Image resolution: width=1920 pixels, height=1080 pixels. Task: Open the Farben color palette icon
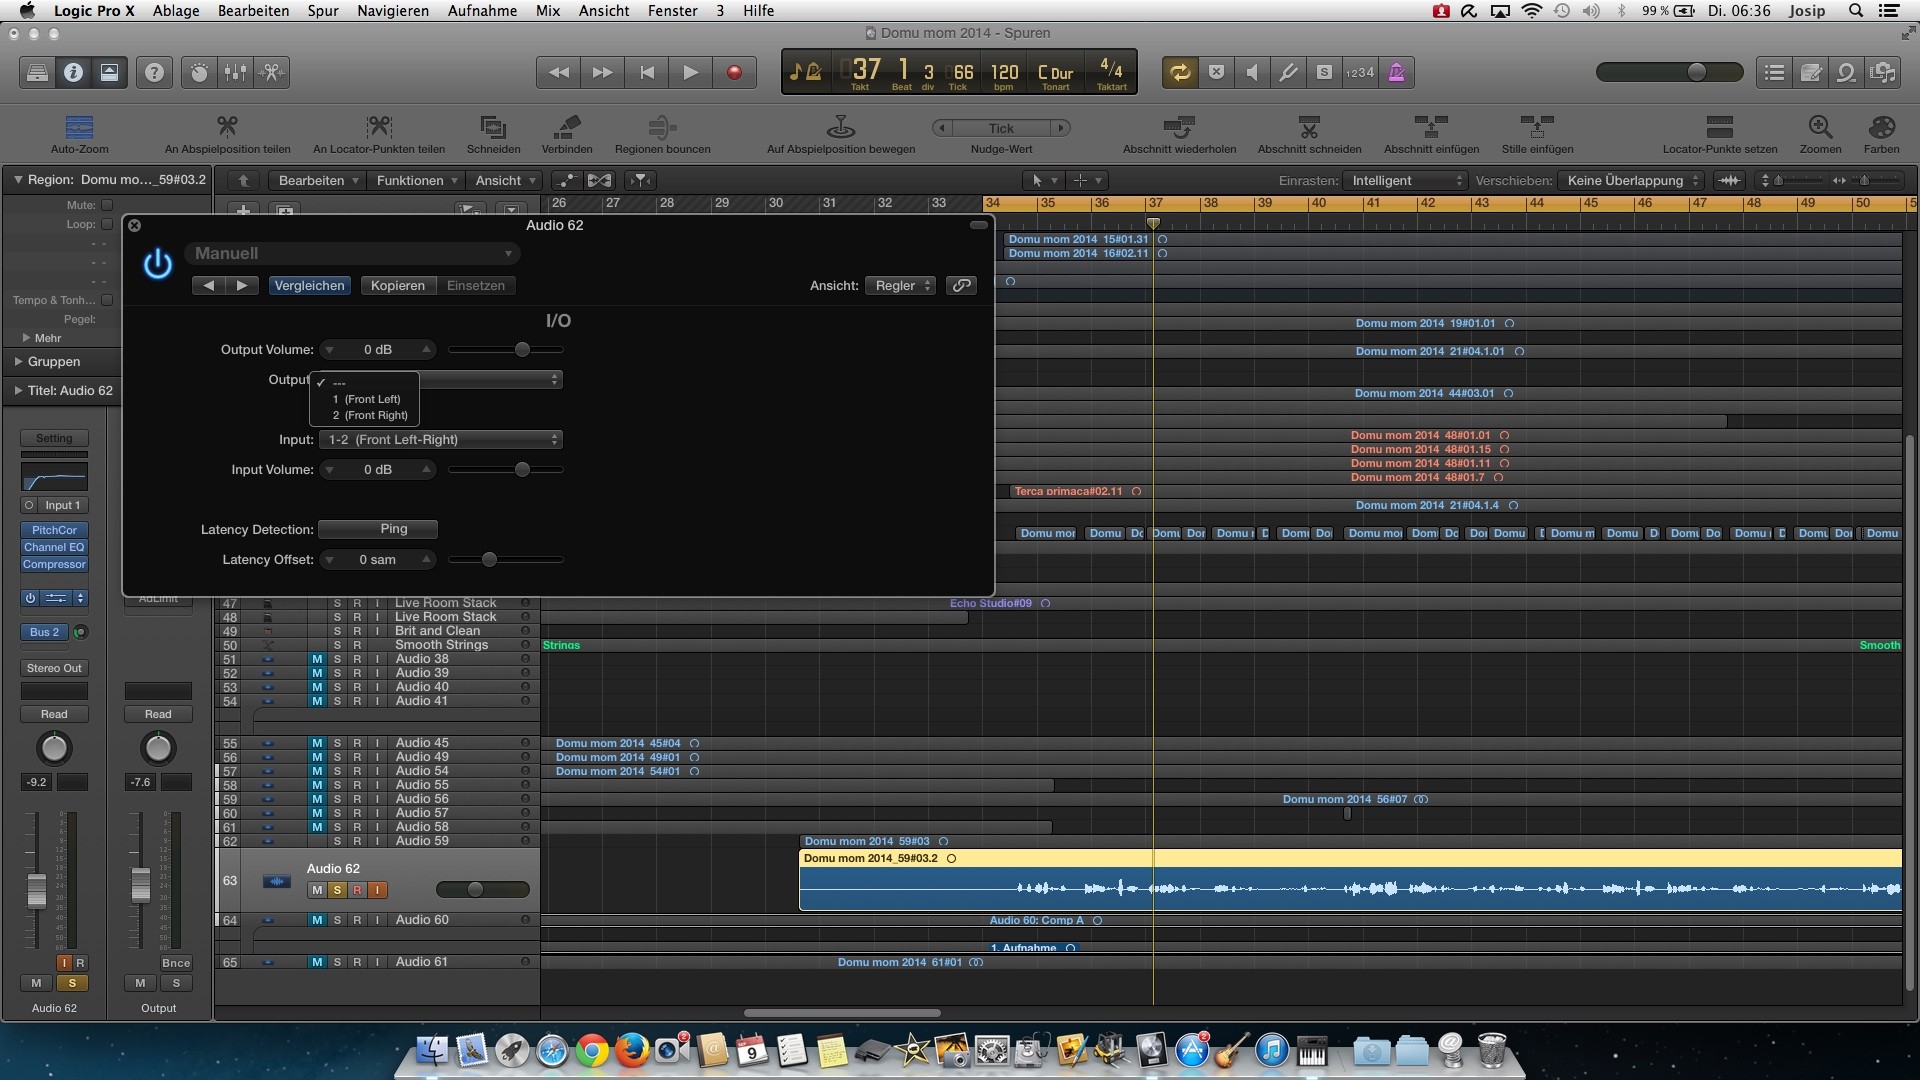click(x=1881, y=128)
